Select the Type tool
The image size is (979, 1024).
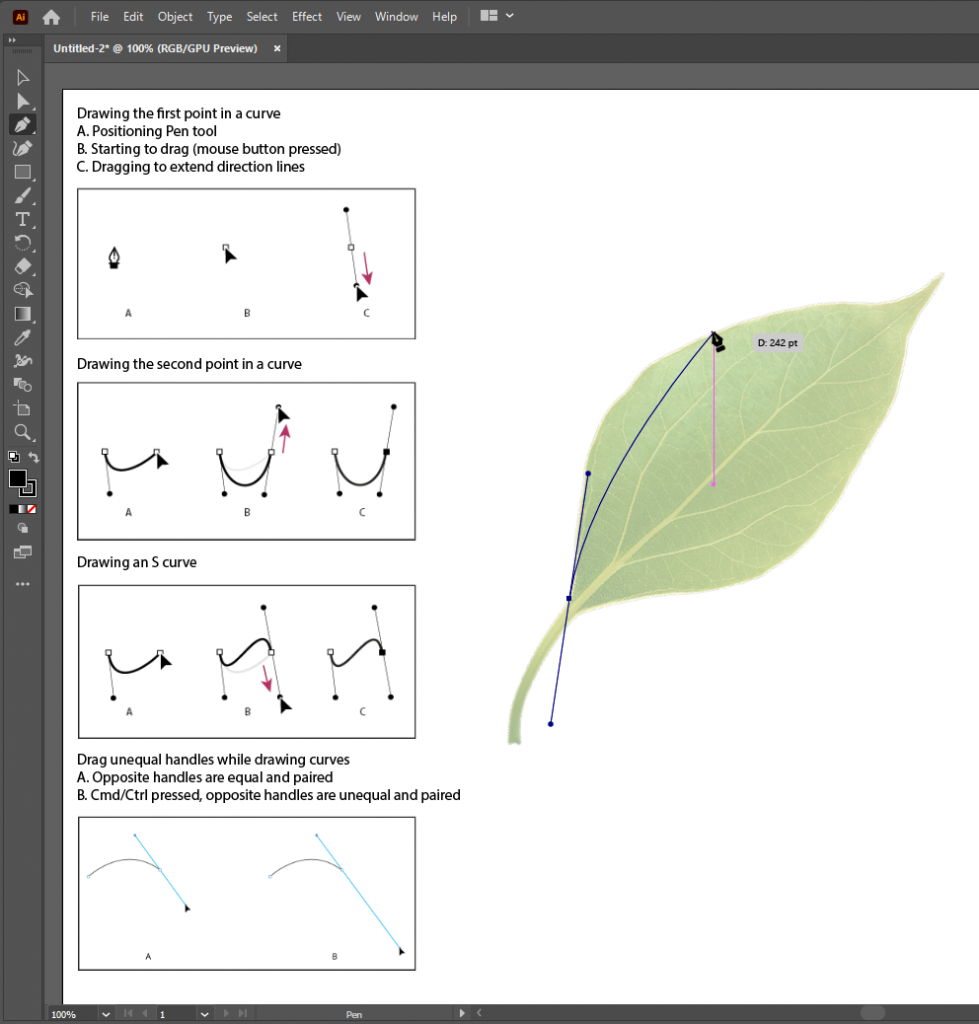[x=23, y=219]
